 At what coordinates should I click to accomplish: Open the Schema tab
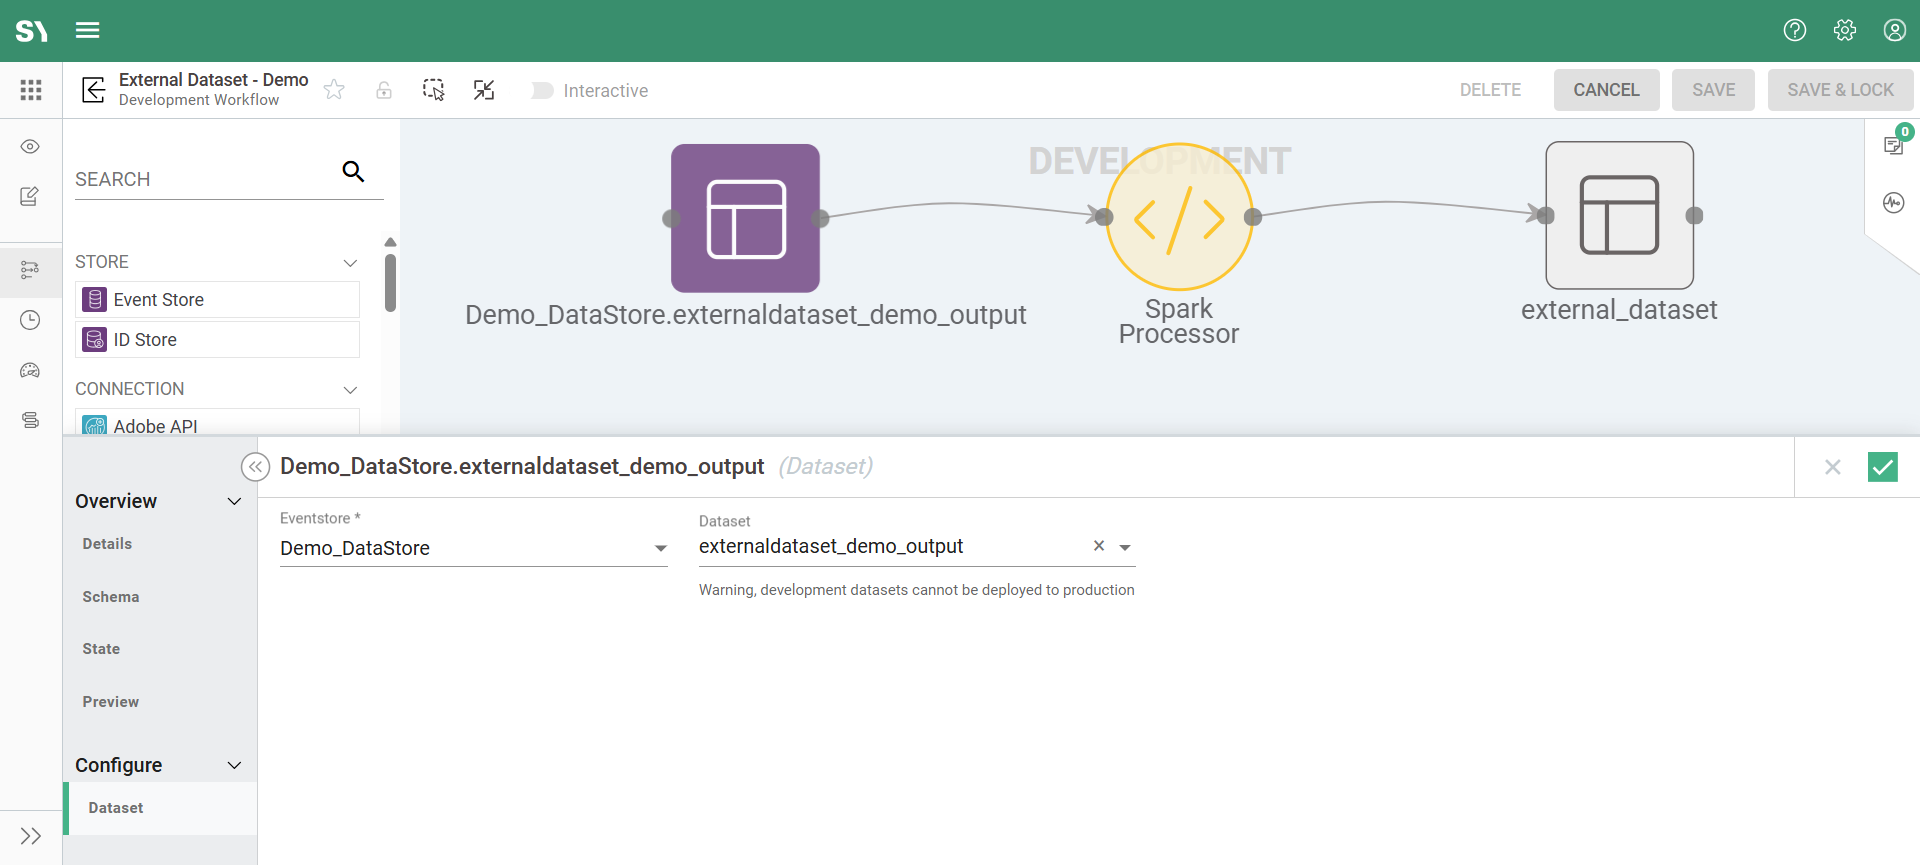[x=111, y=597]
